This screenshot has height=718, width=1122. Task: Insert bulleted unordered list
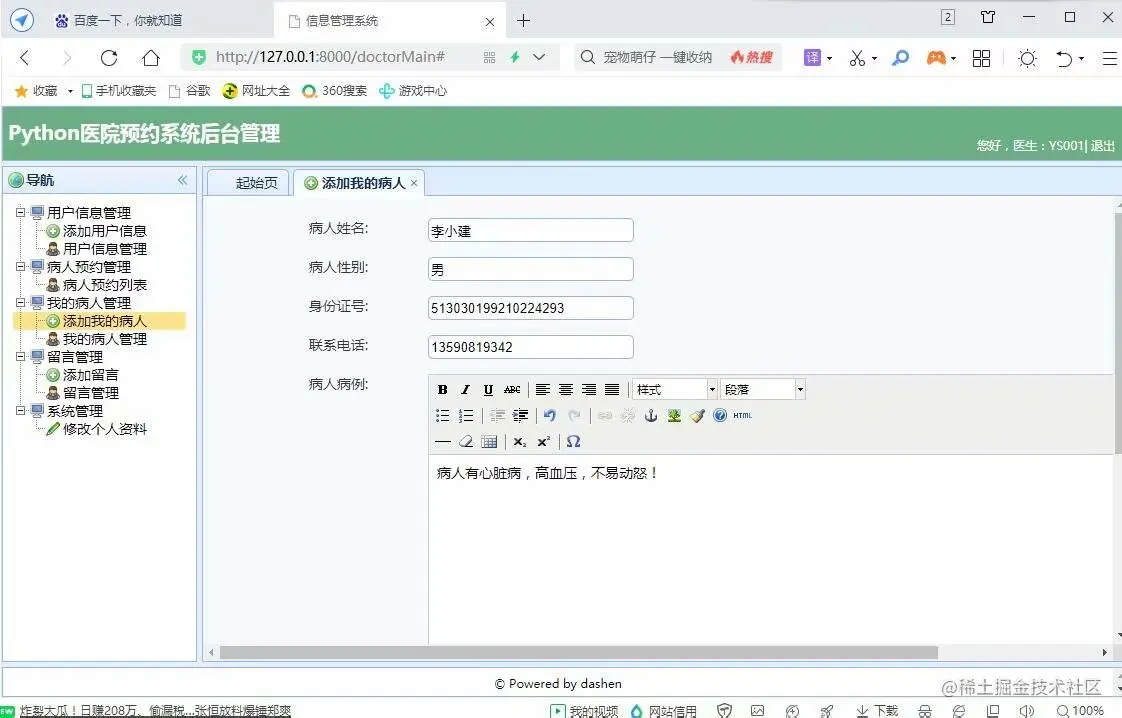click(442, 415)
